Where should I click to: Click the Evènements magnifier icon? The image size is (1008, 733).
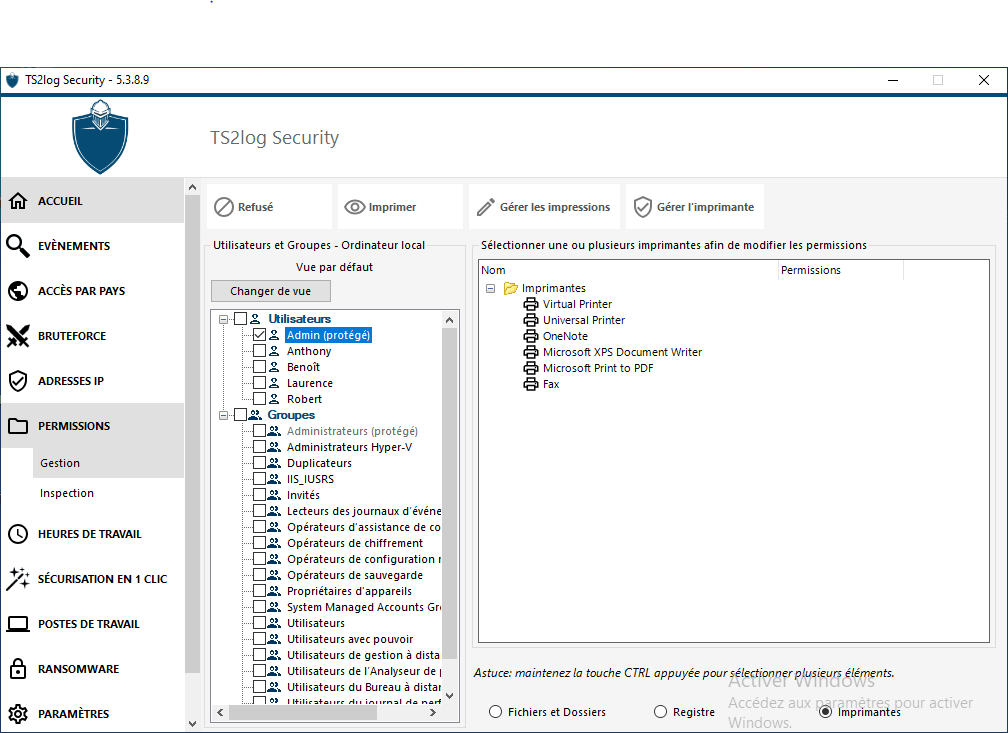18,246
